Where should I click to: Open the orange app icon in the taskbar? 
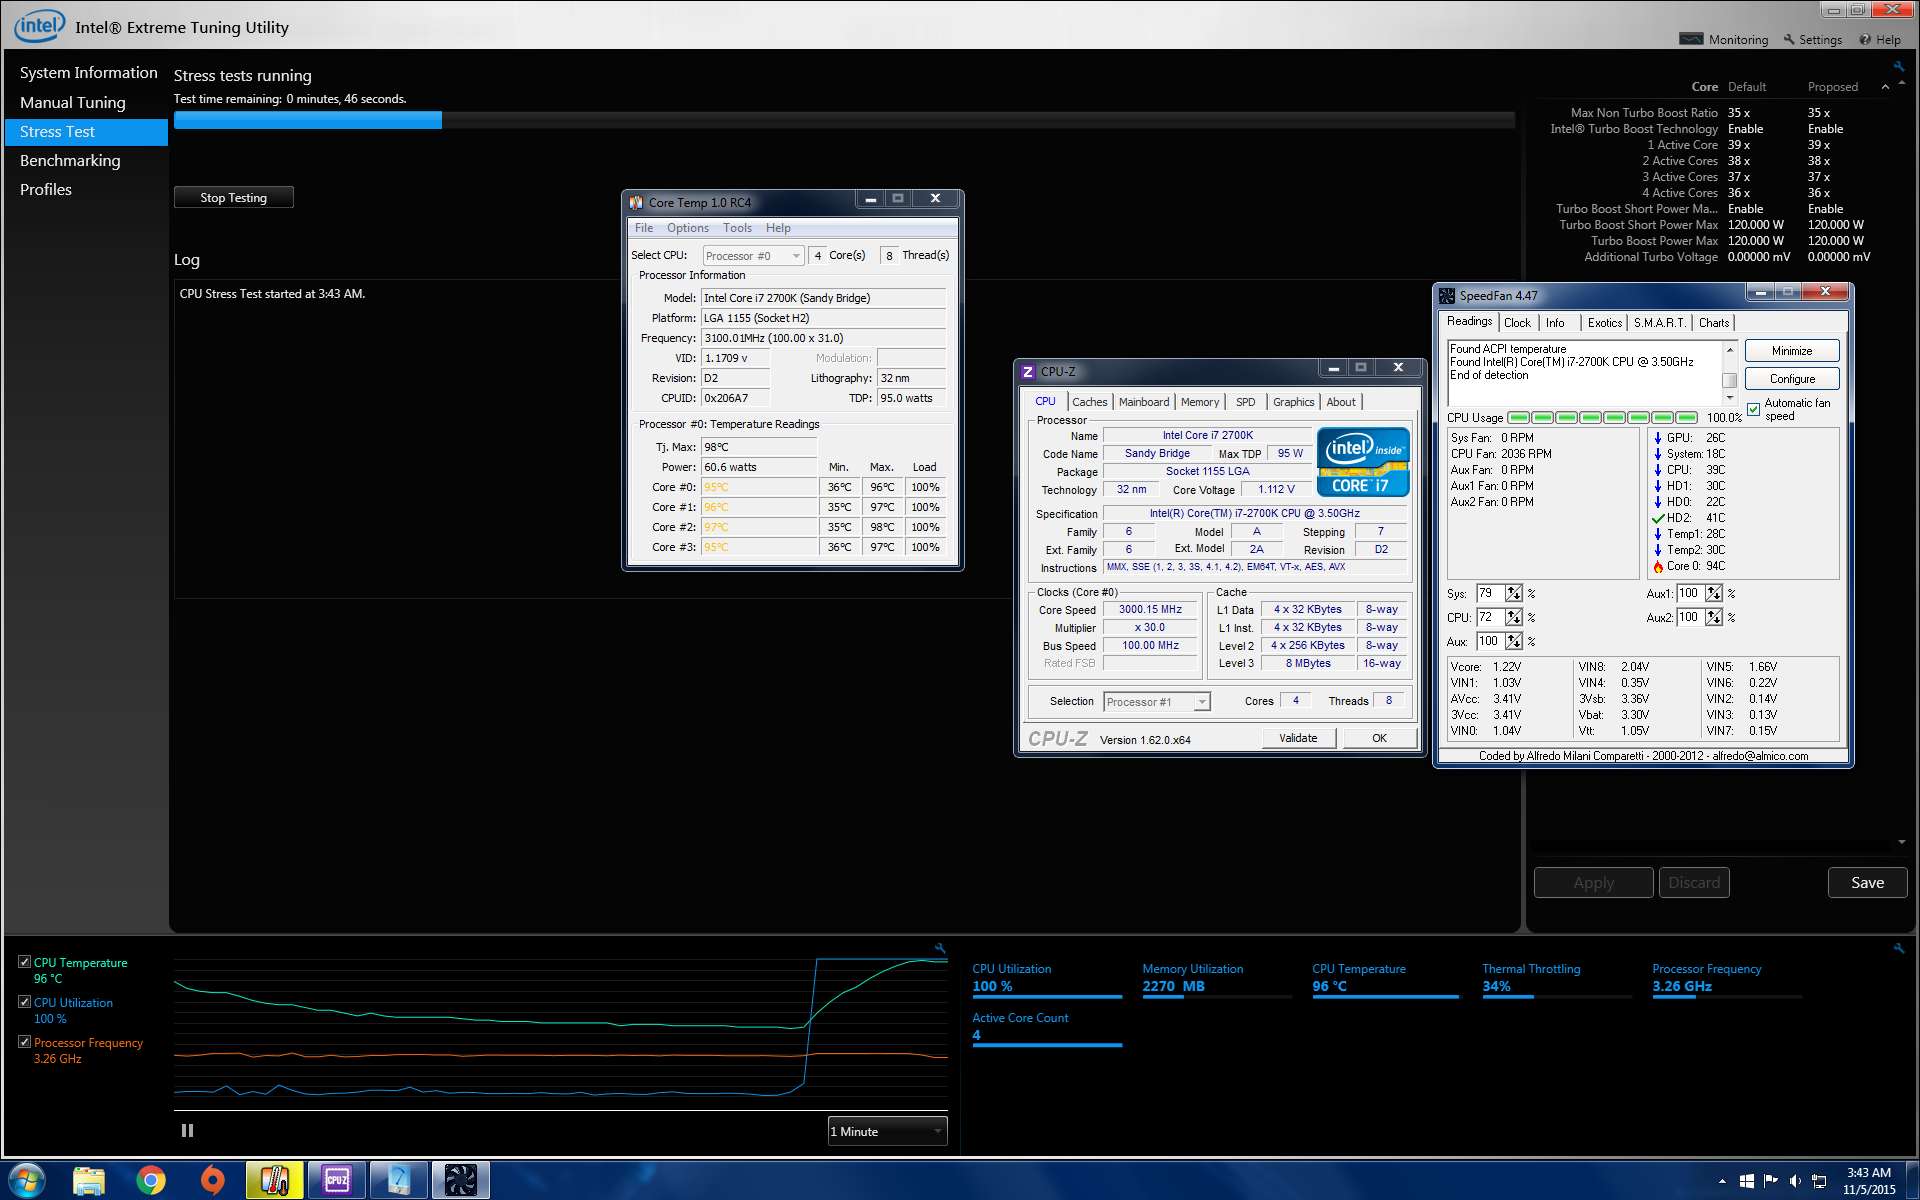point(213,1181)
